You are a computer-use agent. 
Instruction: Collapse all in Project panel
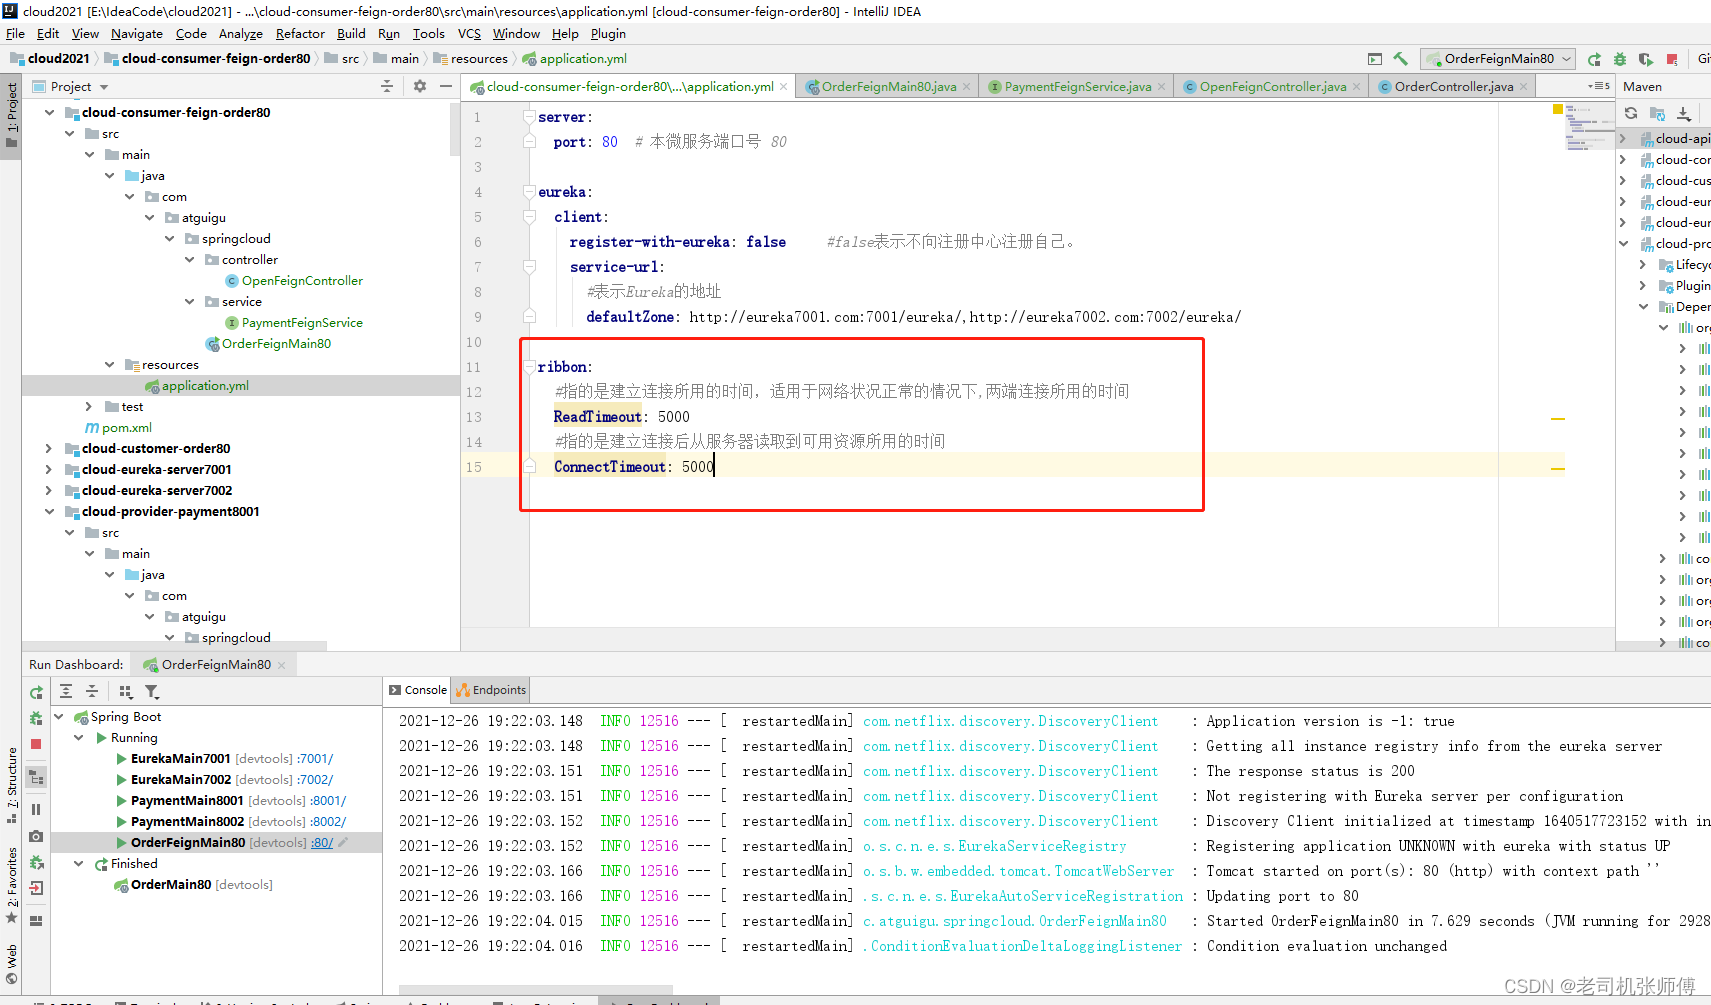point(387,86)
